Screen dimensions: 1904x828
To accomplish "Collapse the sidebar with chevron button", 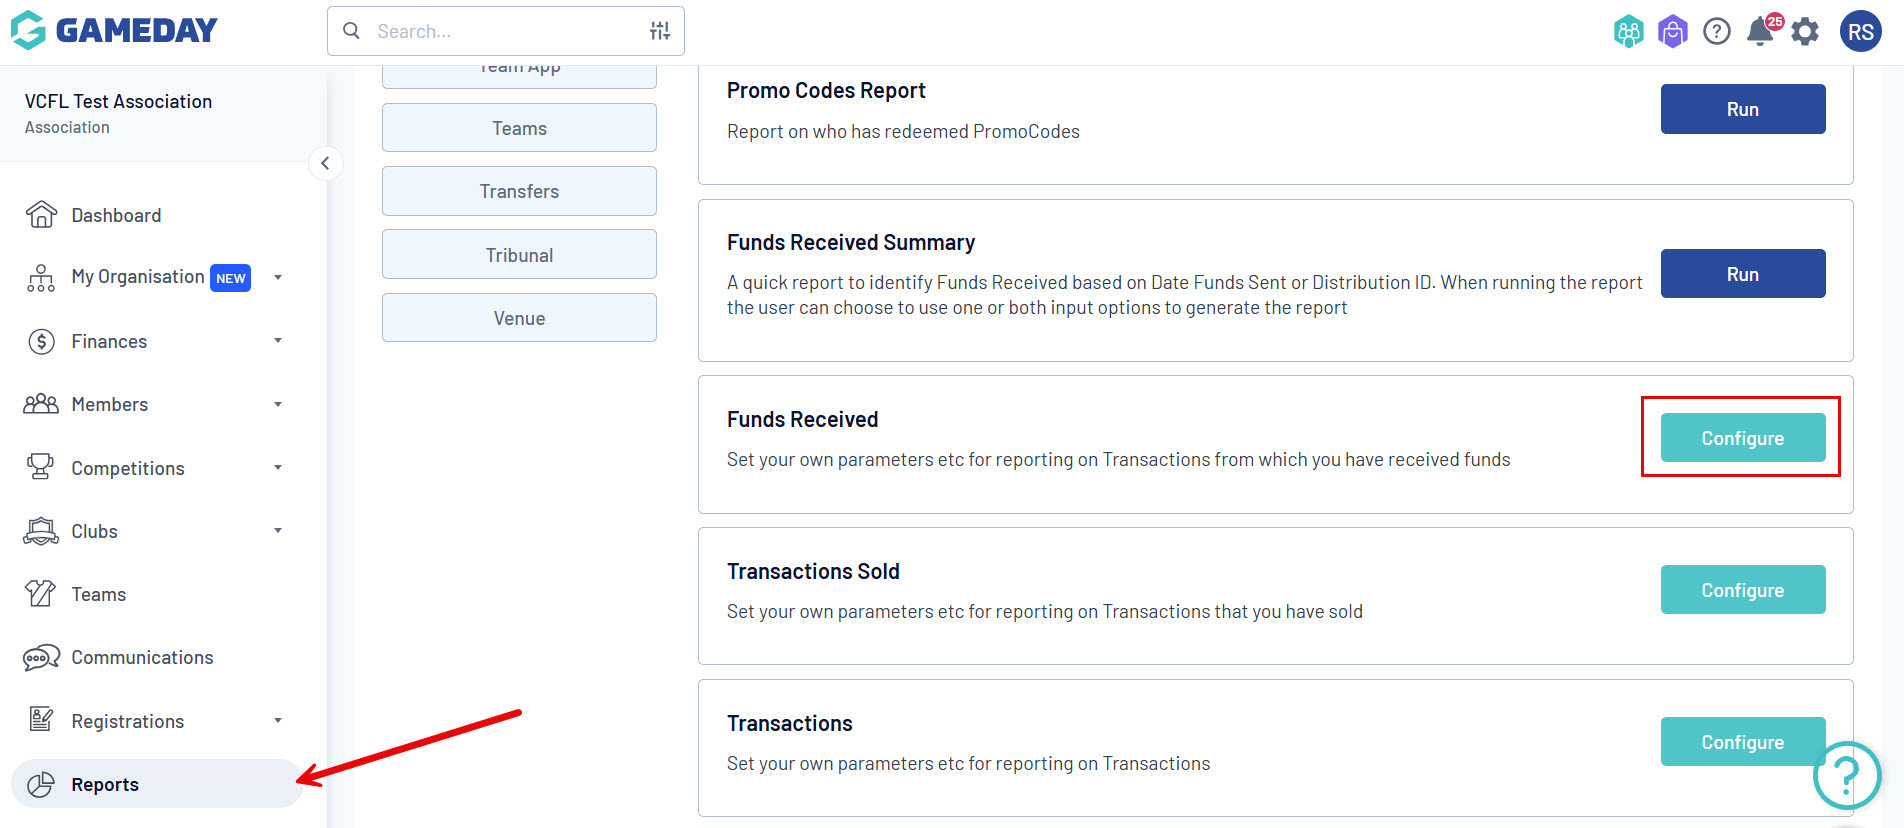I will pos(325,163).
